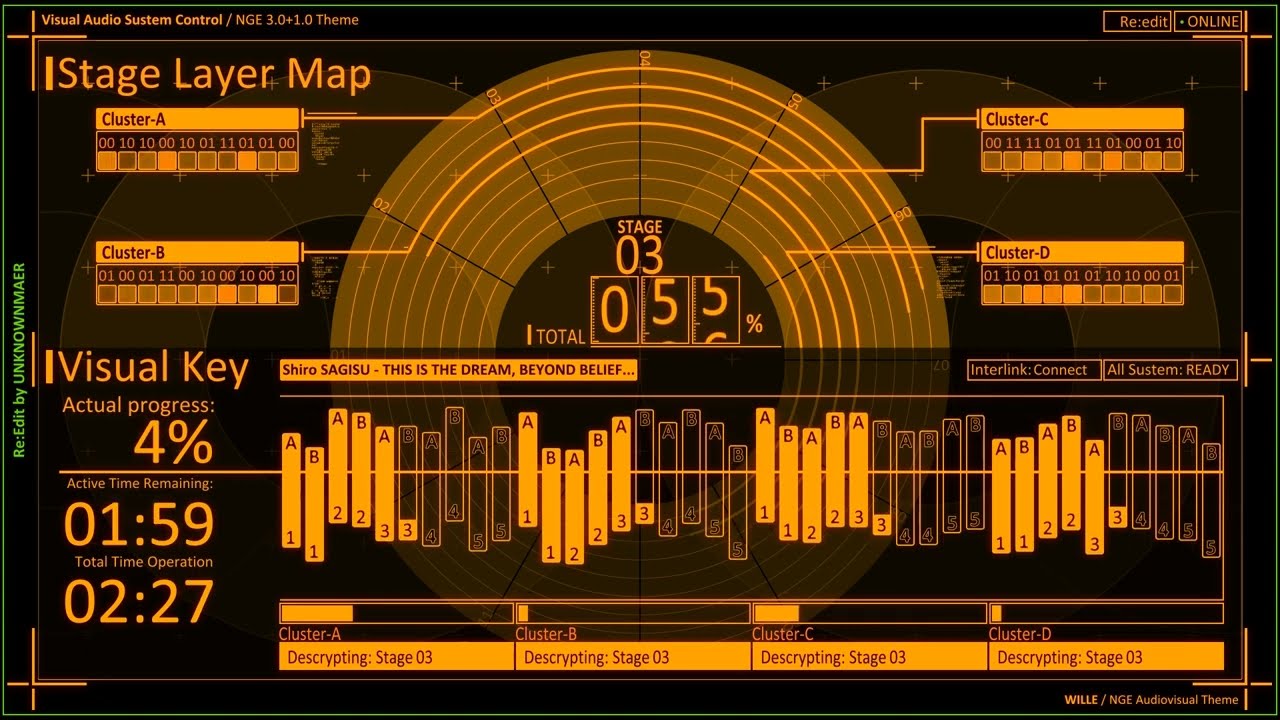1280x720 pixels.
Task: Click Cluster-B Descrypting: Stage 03 status
Action: pos(633,657)
